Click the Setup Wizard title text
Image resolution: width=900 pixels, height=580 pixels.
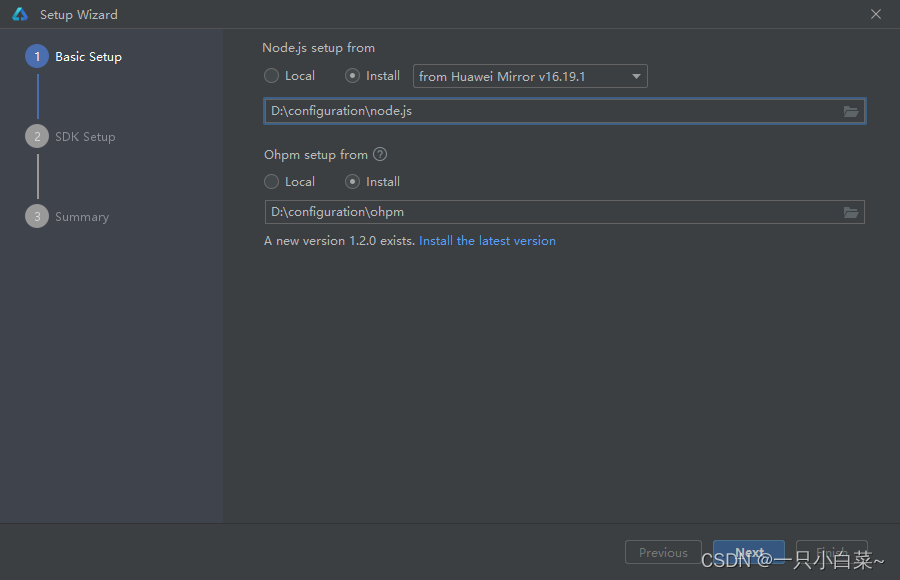click(79, 14)
